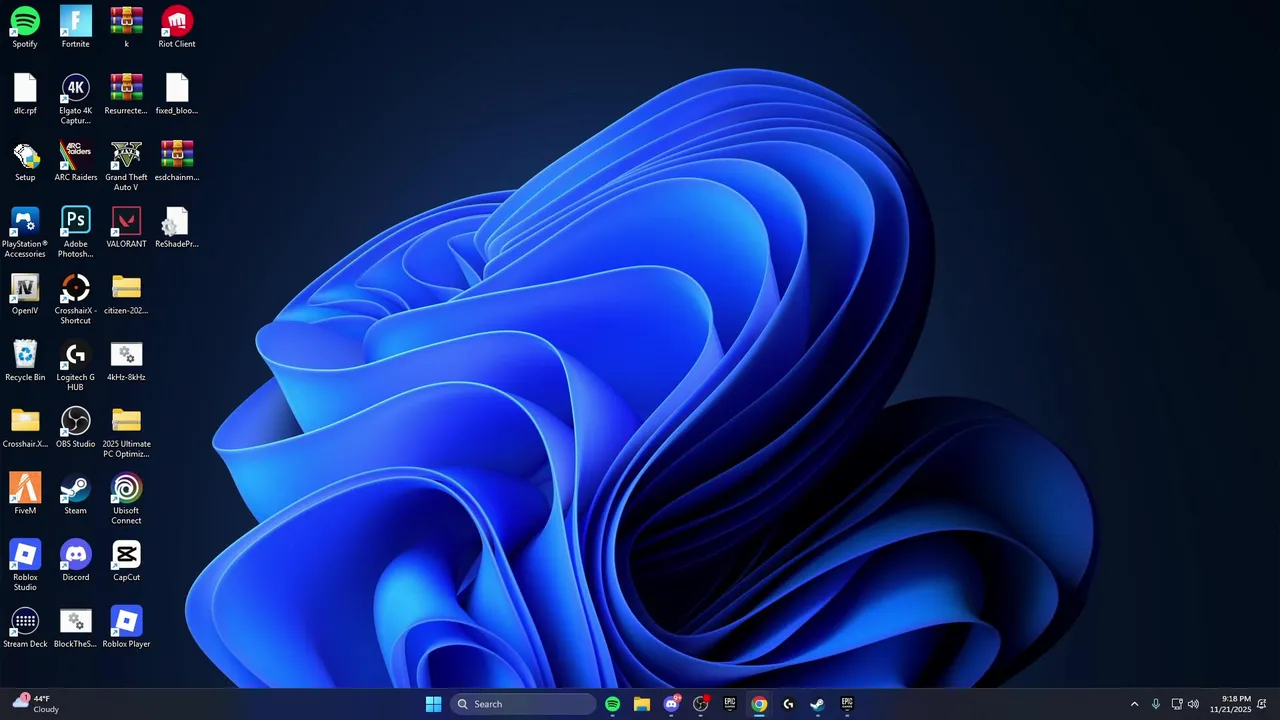
Task: Click the esdchainm archive icon
Action: point(176,161)
